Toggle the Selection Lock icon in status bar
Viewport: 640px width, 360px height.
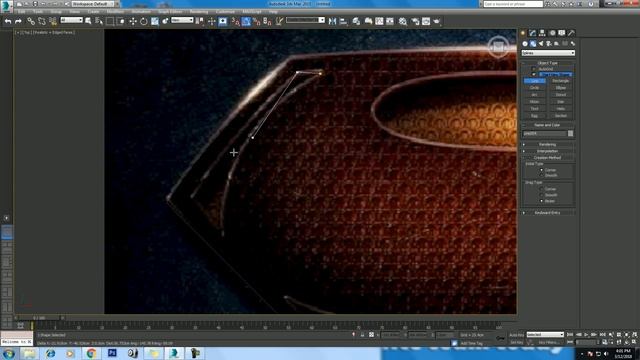point(362,335)
